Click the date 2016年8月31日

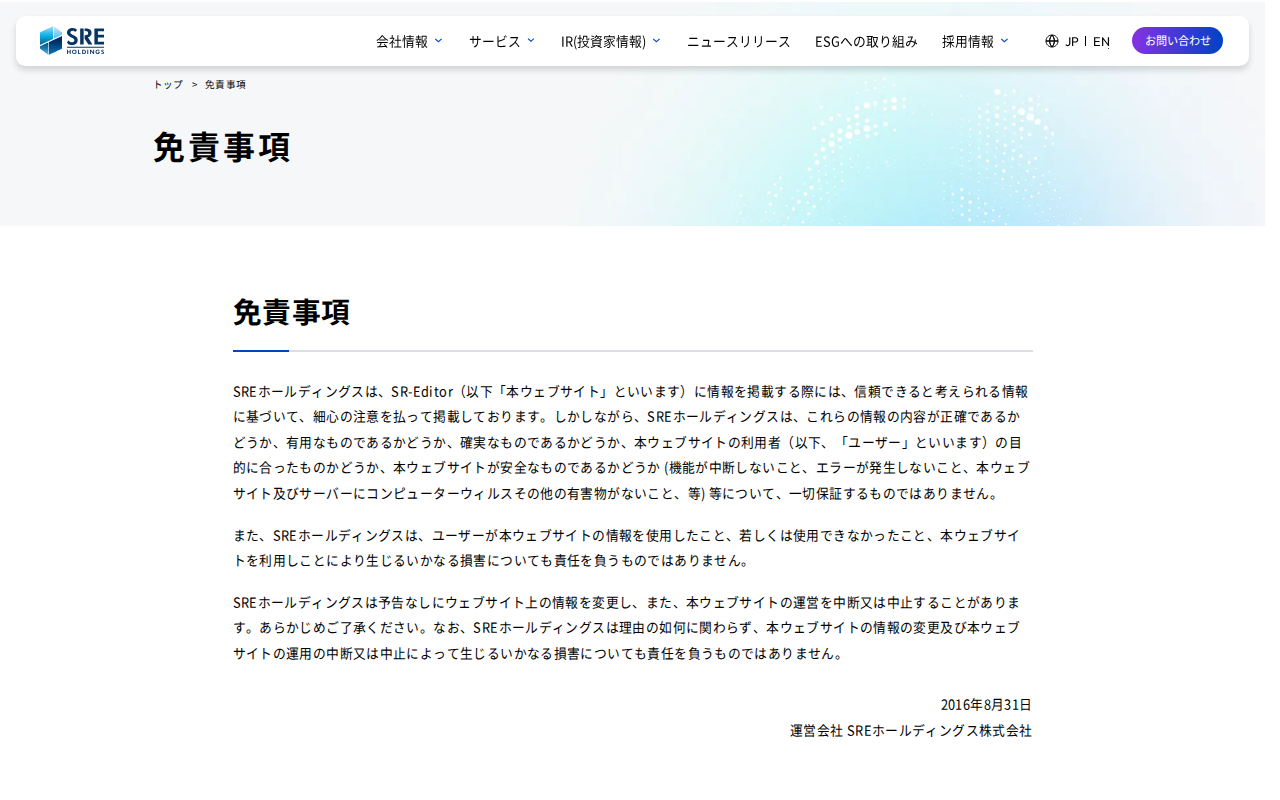986,705
